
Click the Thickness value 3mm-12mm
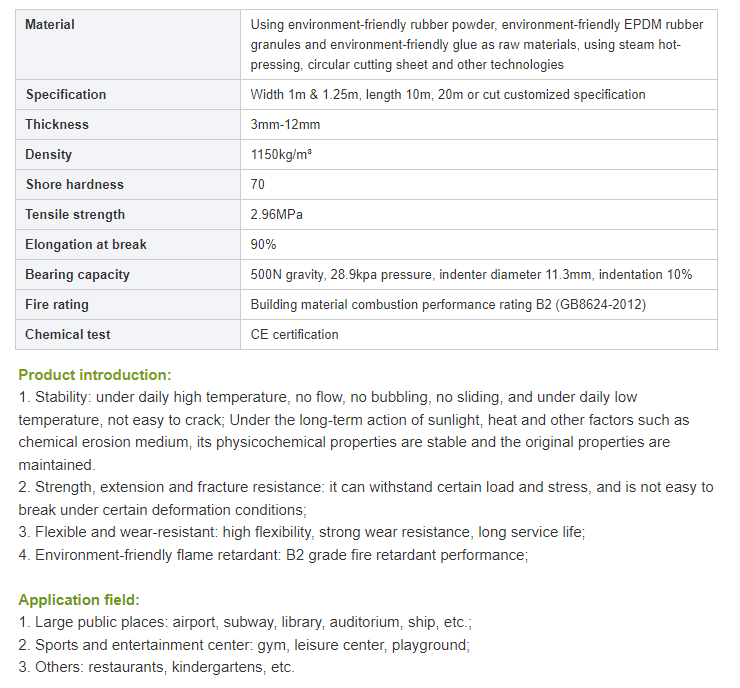click(285, 125)
